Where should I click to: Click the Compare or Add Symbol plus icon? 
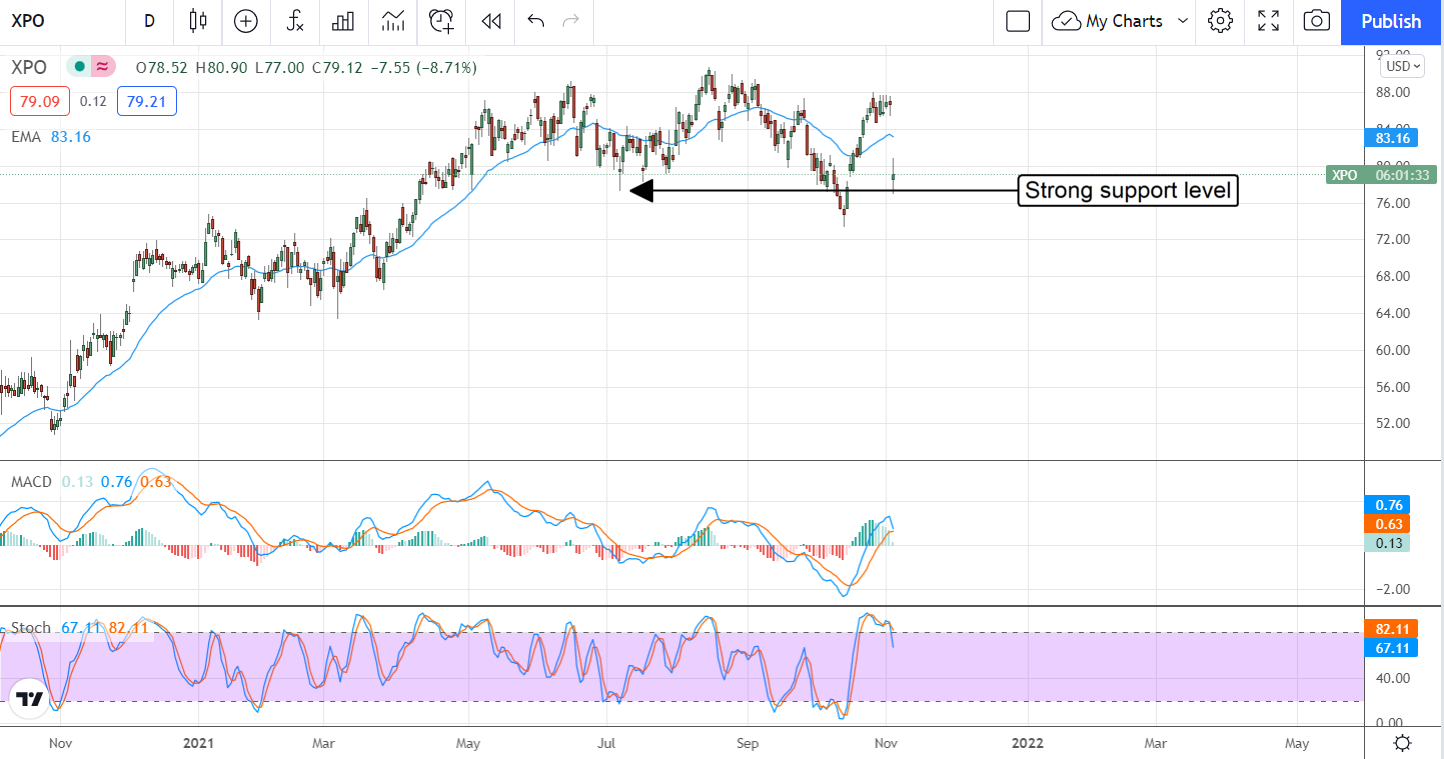point(245,21)
